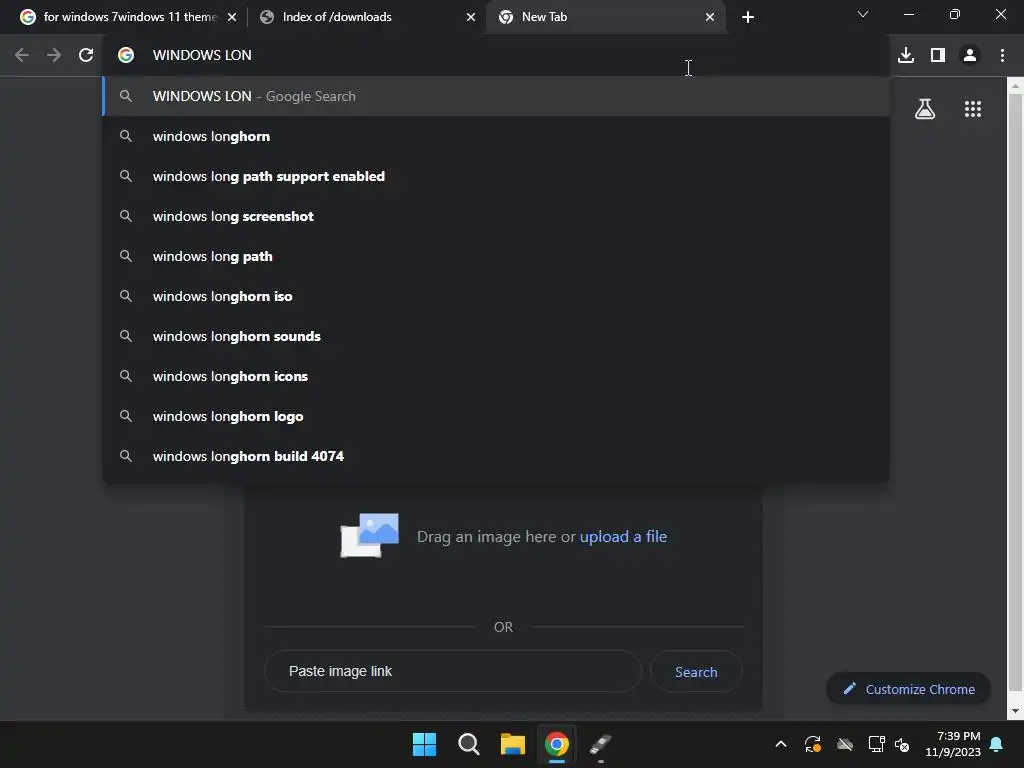
Task: Open 'Customize Chrome' button
Action: click(x=908, y=689)
